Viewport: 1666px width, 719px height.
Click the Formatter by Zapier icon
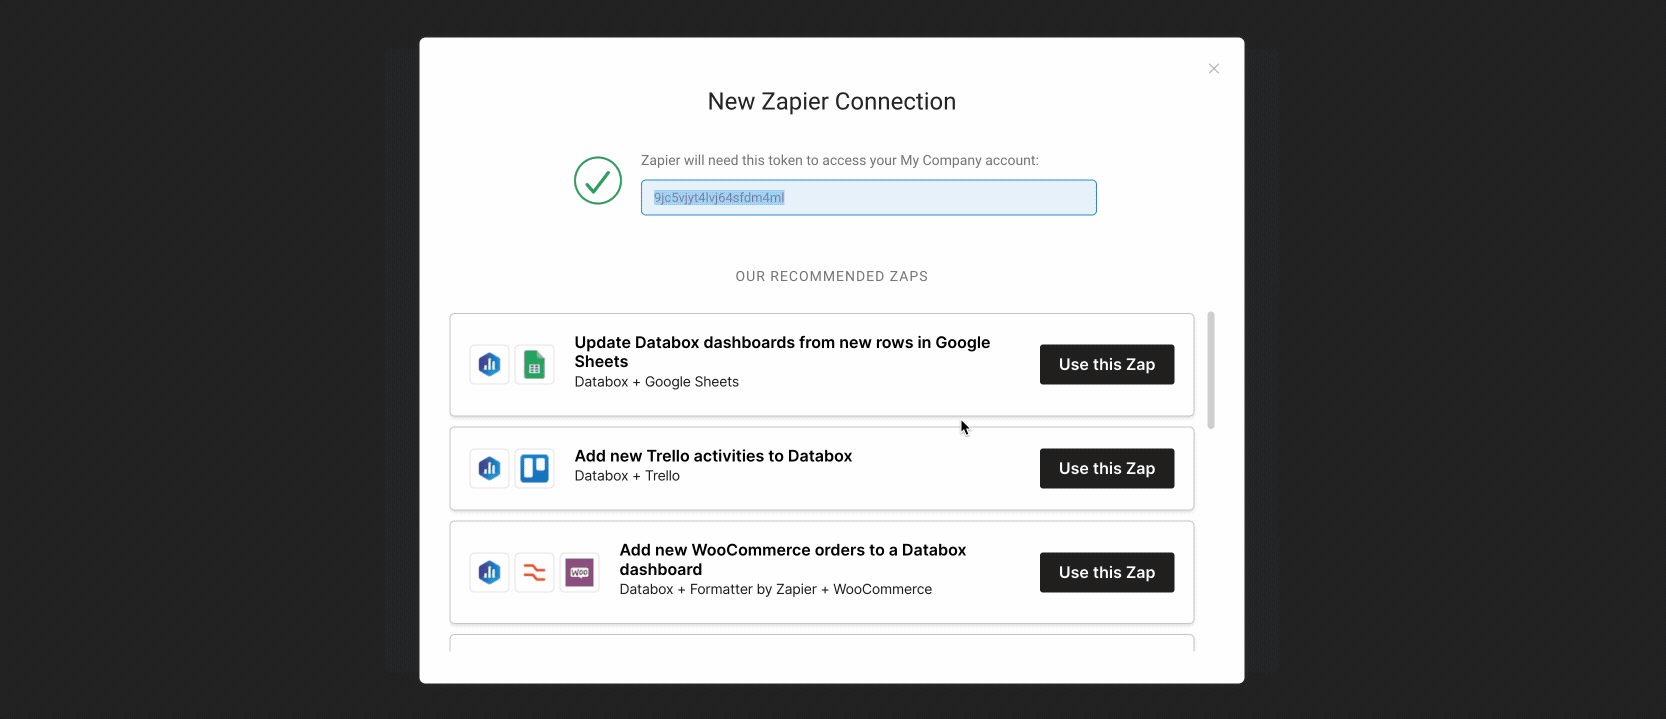coord(534,573)
